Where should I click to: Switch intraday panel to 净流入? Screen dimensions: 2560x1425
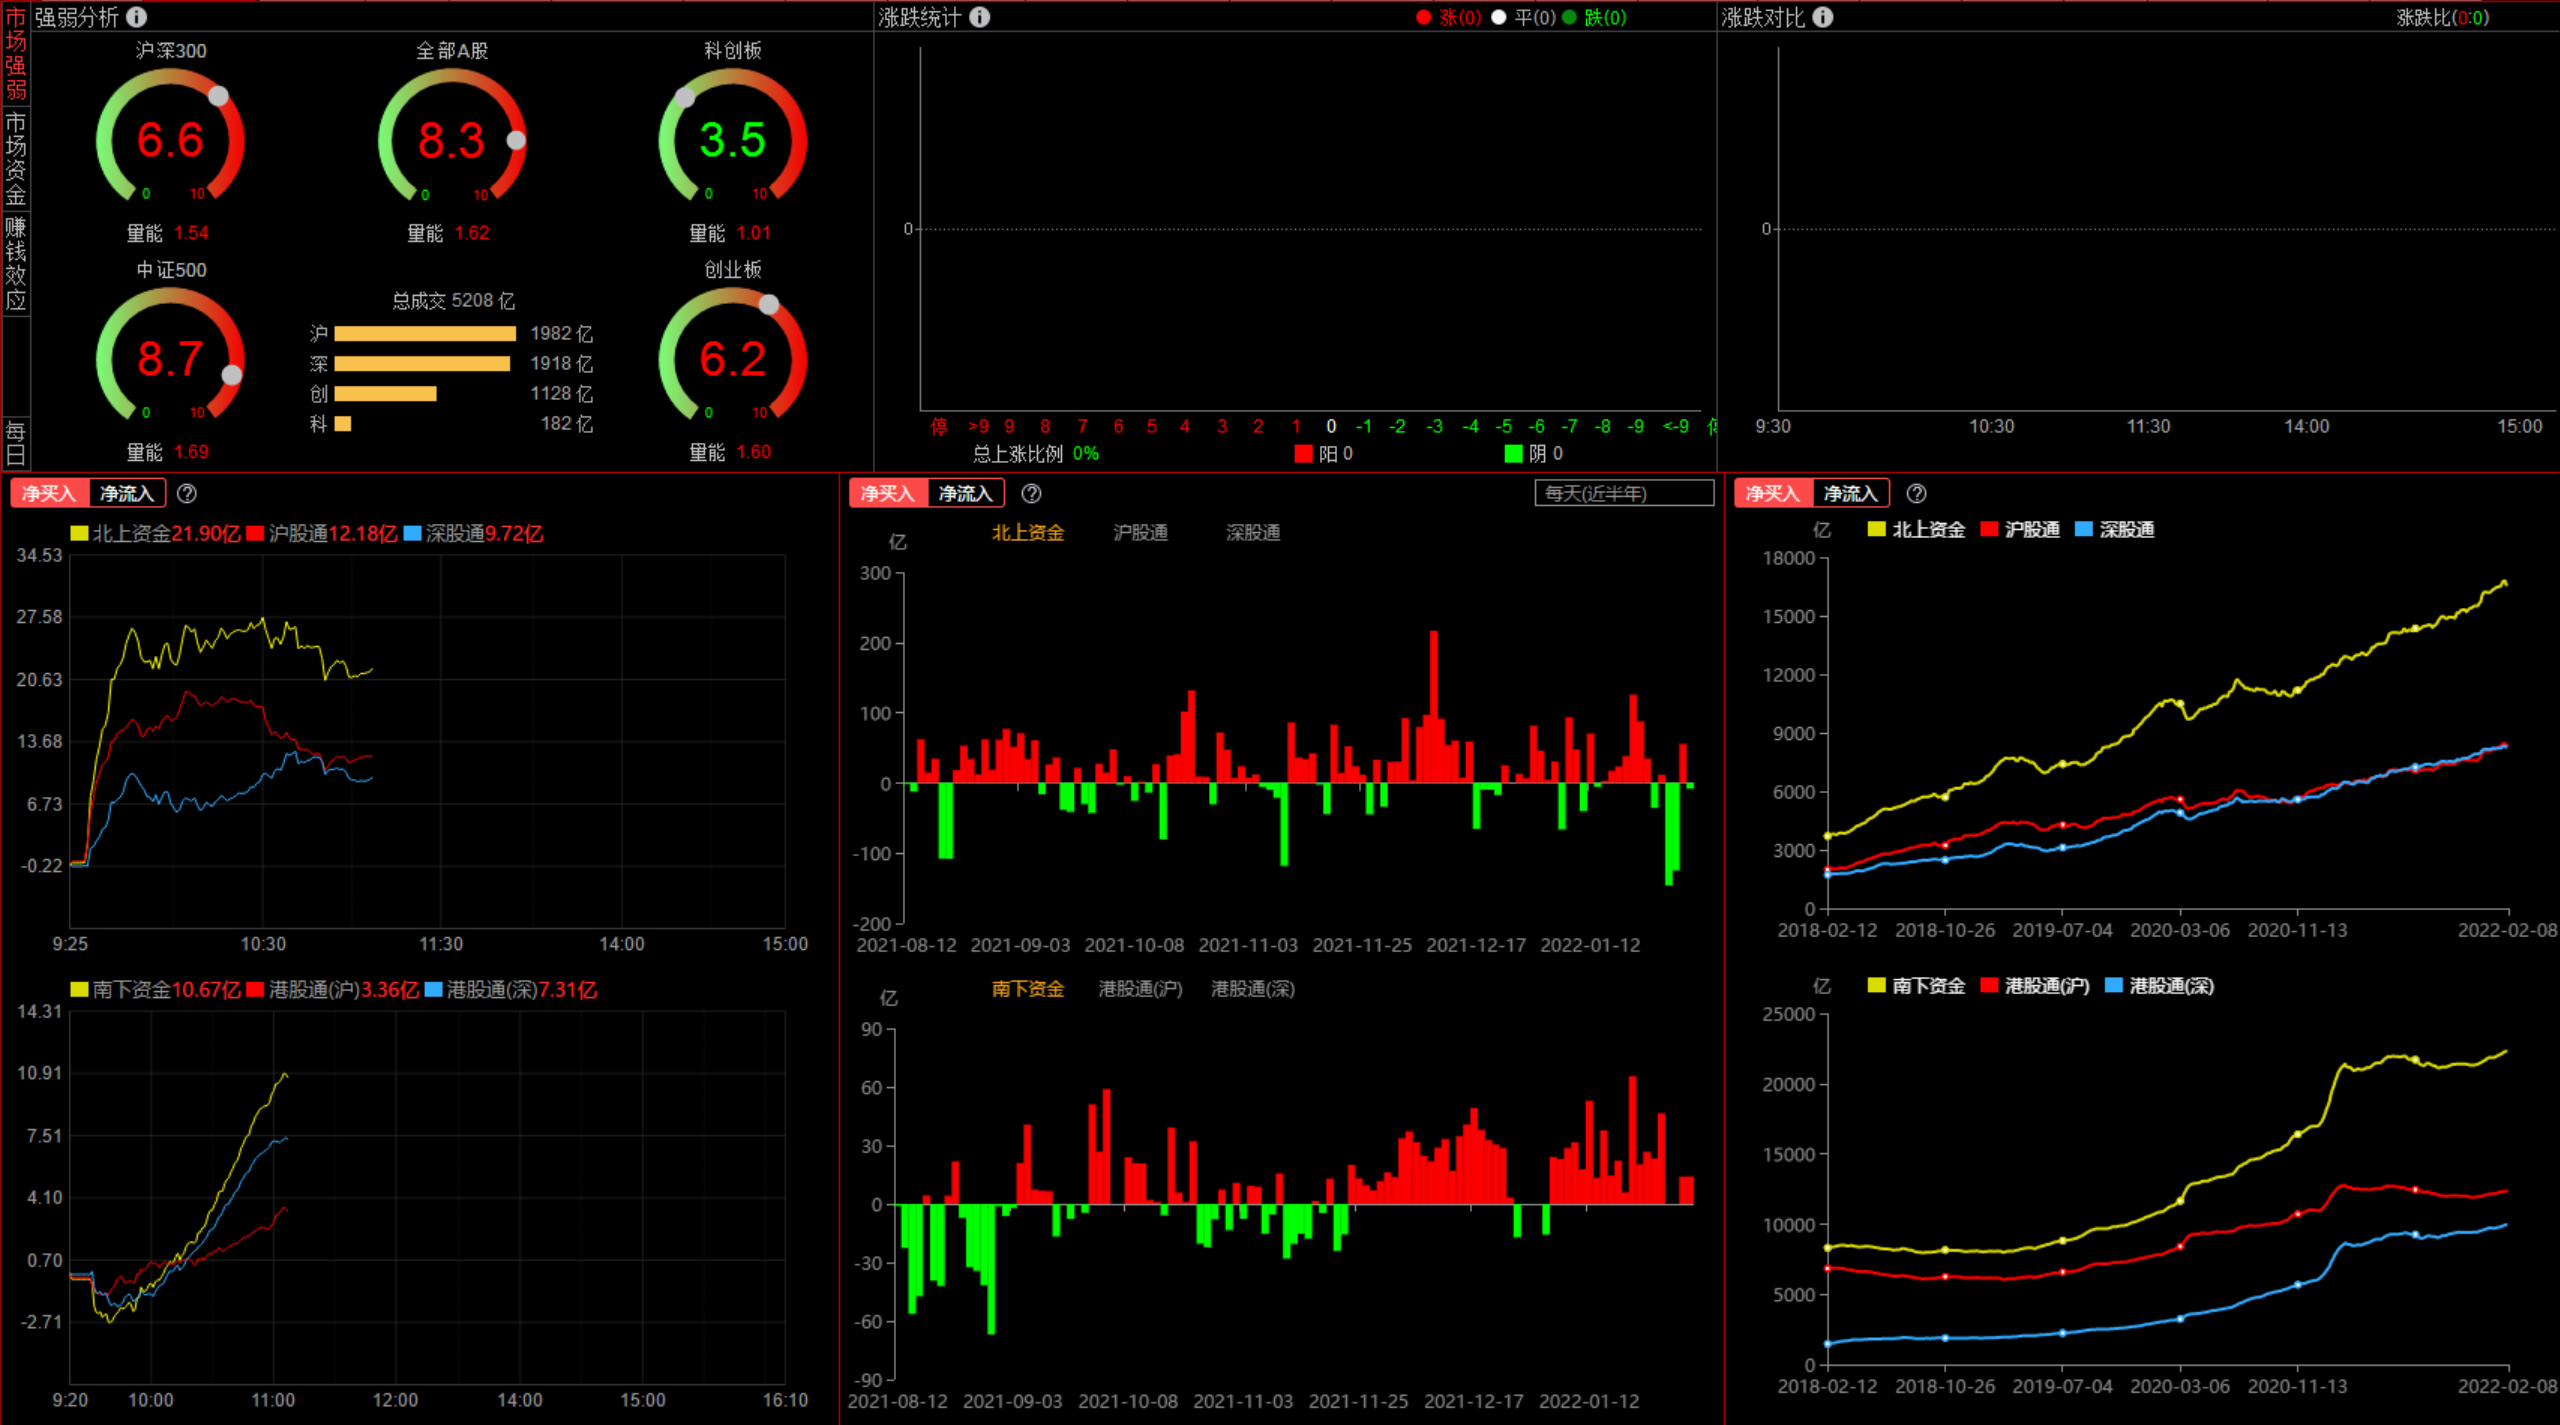tap(126, 493)
